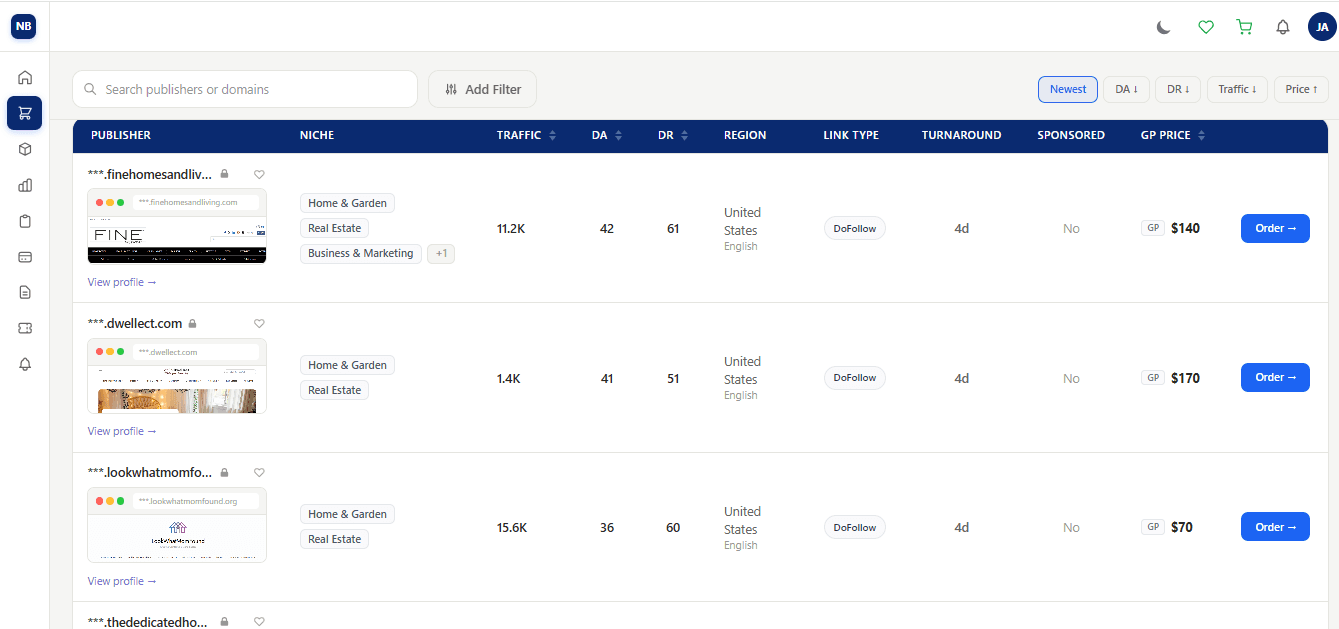This screenshot has width=1339, height=629.
Task: Open the active marketplace cart sidebar icon
Action: (25, 113)
